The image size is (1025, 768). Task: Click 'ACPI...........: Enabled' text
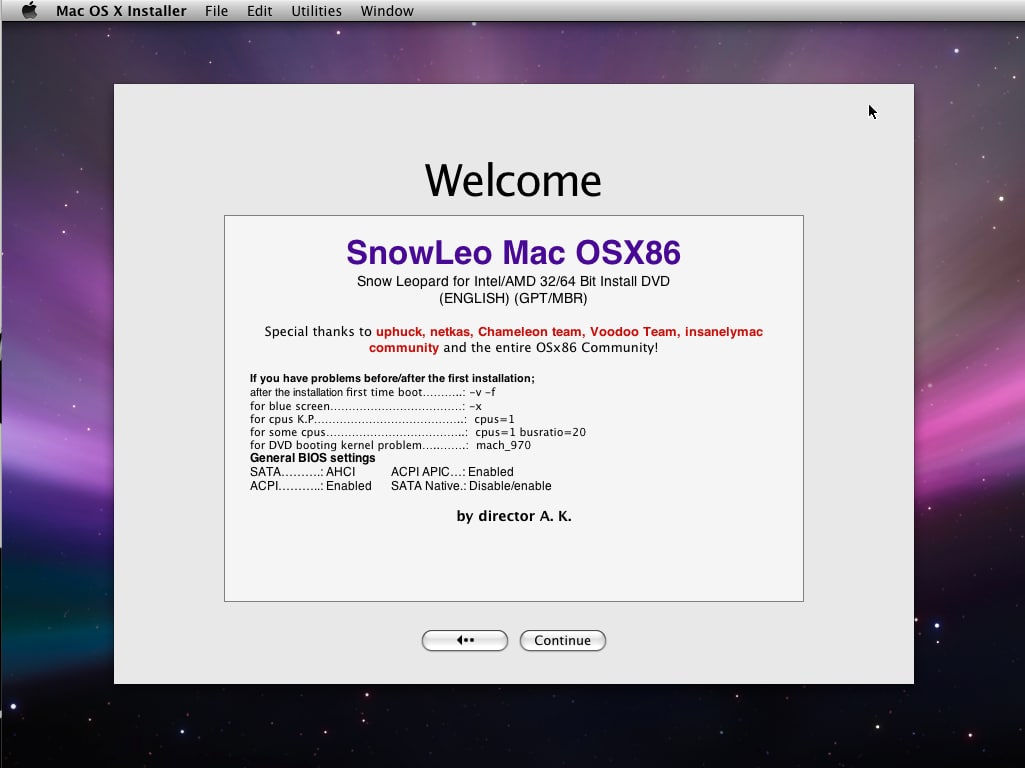(x=311, y=486)
